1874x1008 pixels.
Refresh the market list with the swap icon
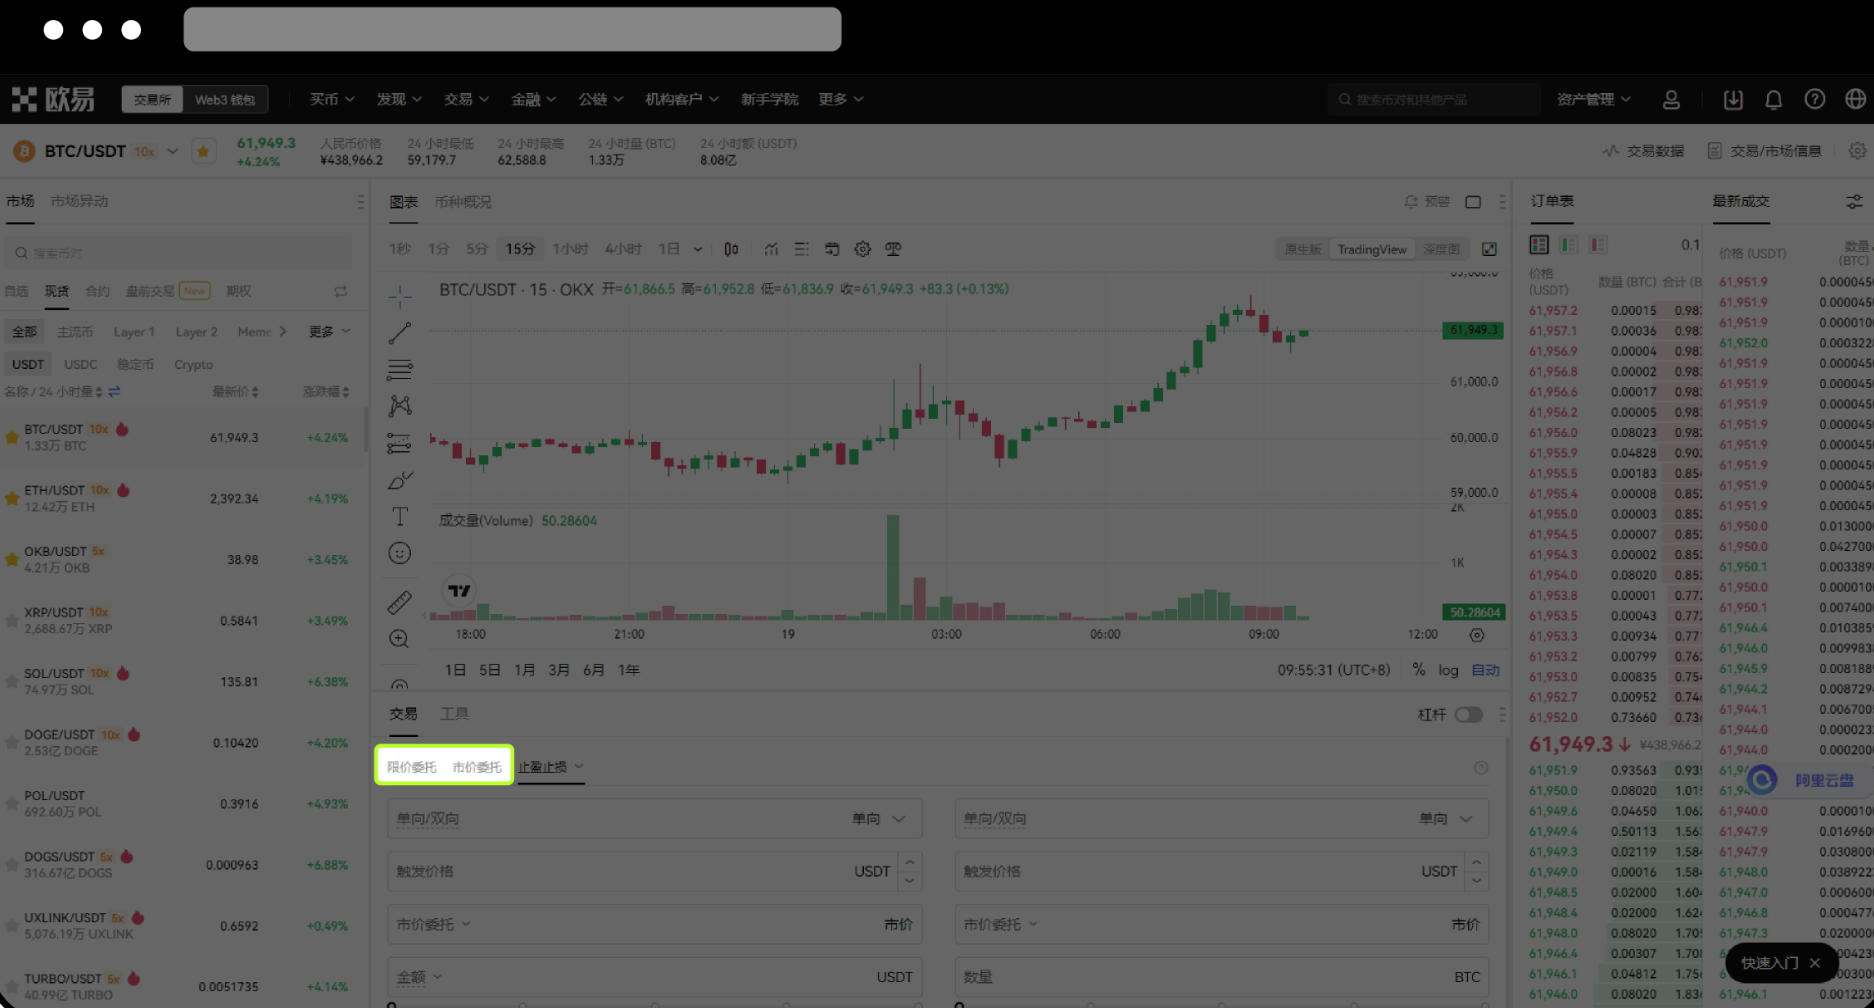pyautogui.click(x=341, y=291)
